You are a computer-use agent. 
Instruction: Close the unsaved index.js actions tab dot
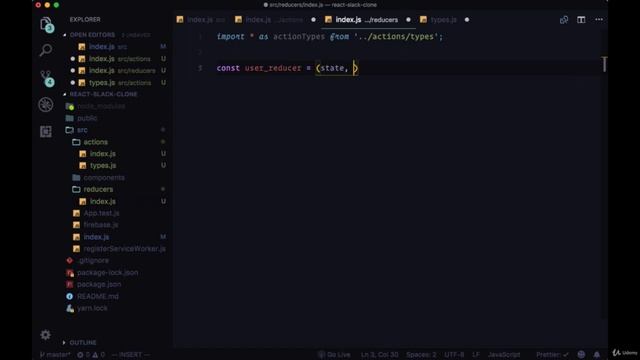(313, 20)
